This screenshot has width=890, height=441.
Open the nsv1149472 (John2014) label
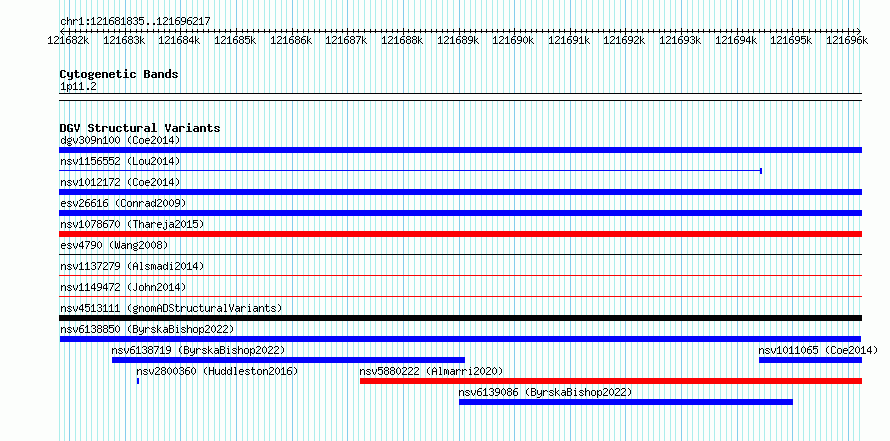(123, 287)
